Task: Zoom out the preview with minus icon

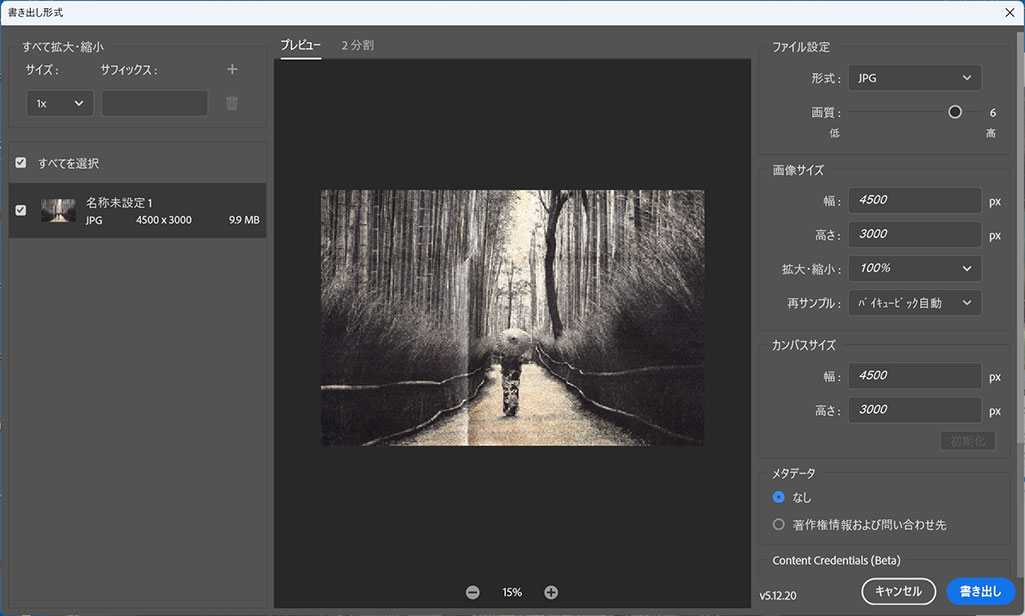Action: (x=473, y=592)
